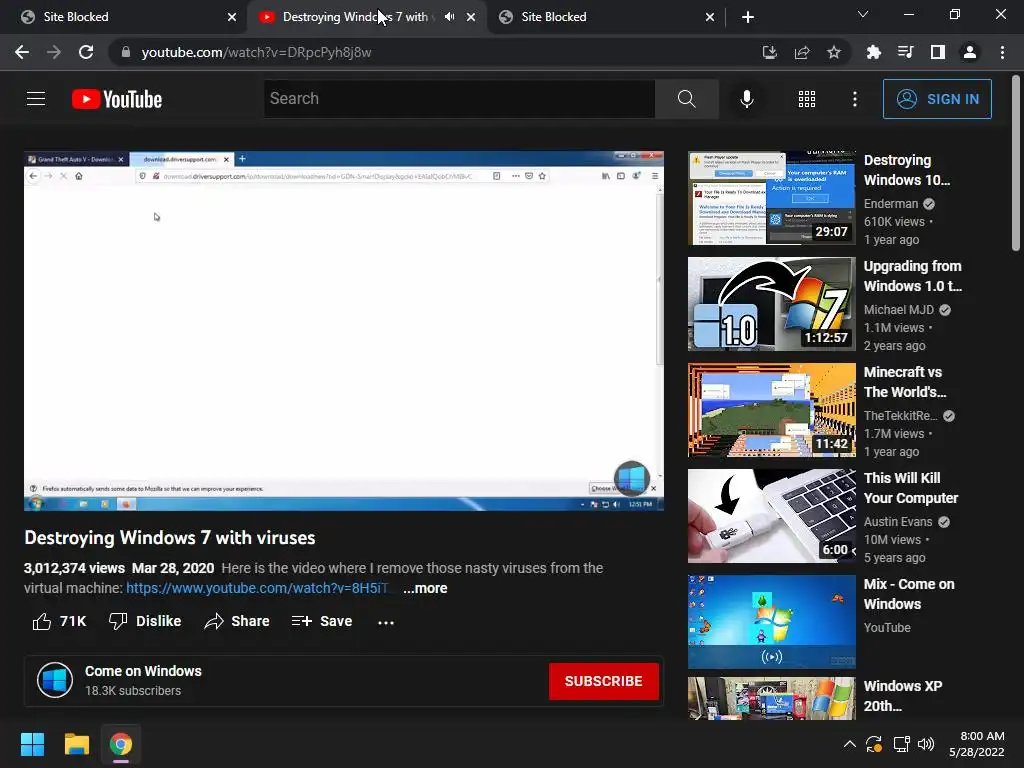Open the Windows XP 20th video title
Image resolution: width=1024 pixels, height=768 pixels.
click(x=903, y=696)
